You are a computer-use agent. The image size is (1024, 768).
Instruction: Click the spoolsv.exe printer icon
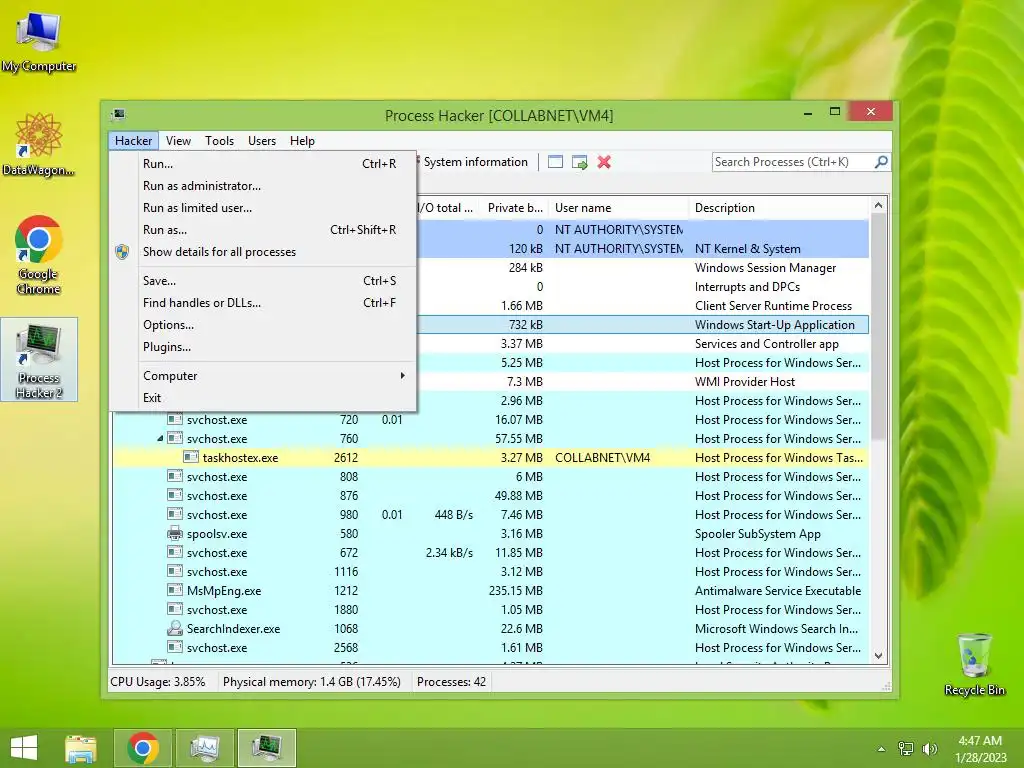[x=174, y=534]
